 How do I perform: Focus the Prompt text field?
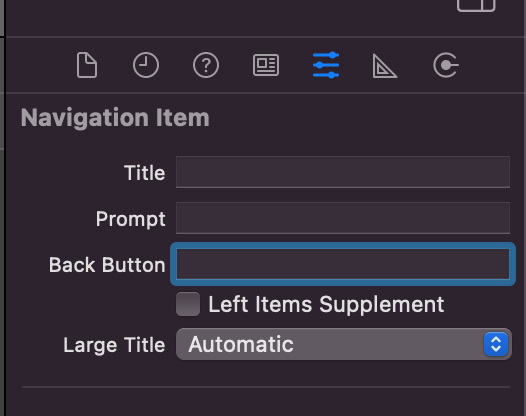[x=343, y=218]
